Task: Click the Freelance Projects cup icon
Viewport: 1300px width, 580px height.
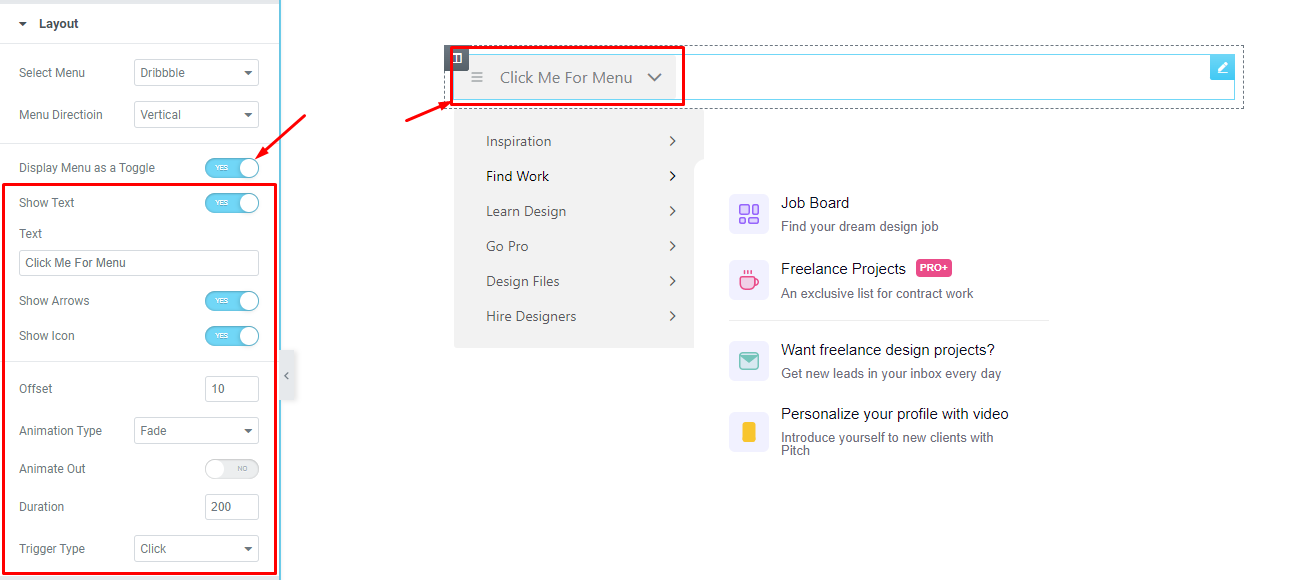Action: [748, 279]
